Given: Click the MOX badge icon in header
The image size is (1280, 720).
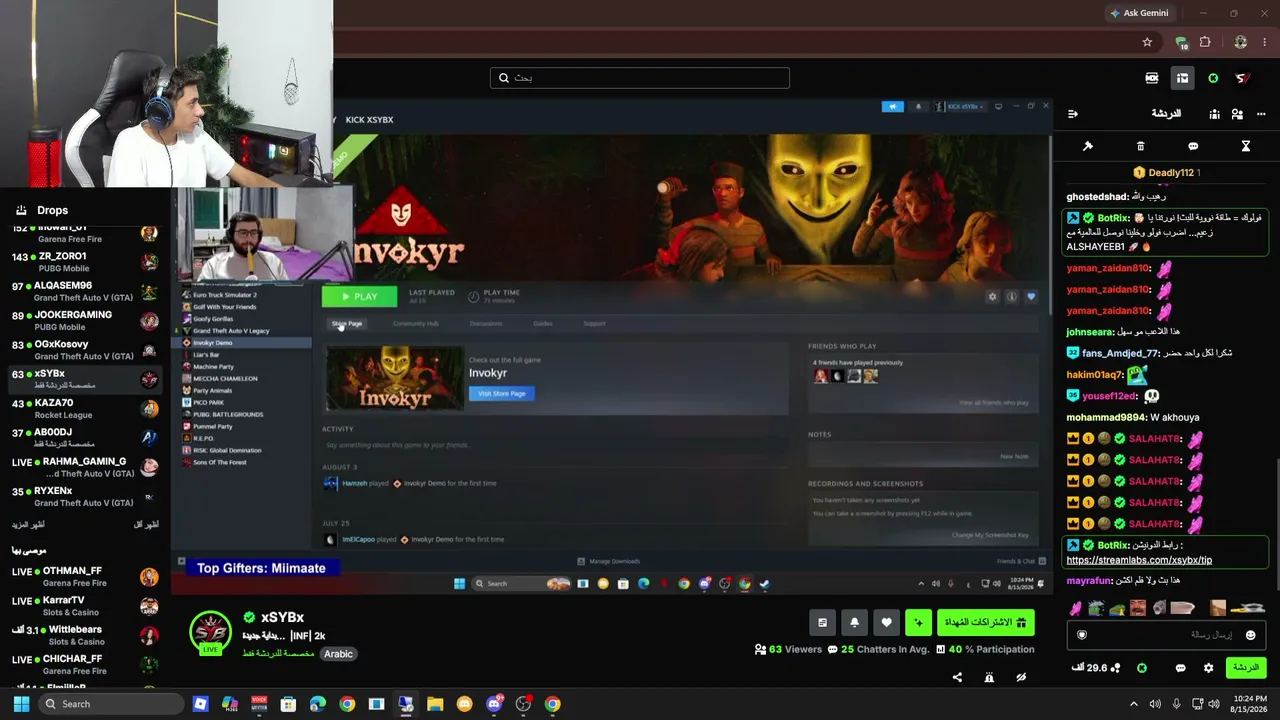Looking at the screenshot, I should [x=1152, y=78].
